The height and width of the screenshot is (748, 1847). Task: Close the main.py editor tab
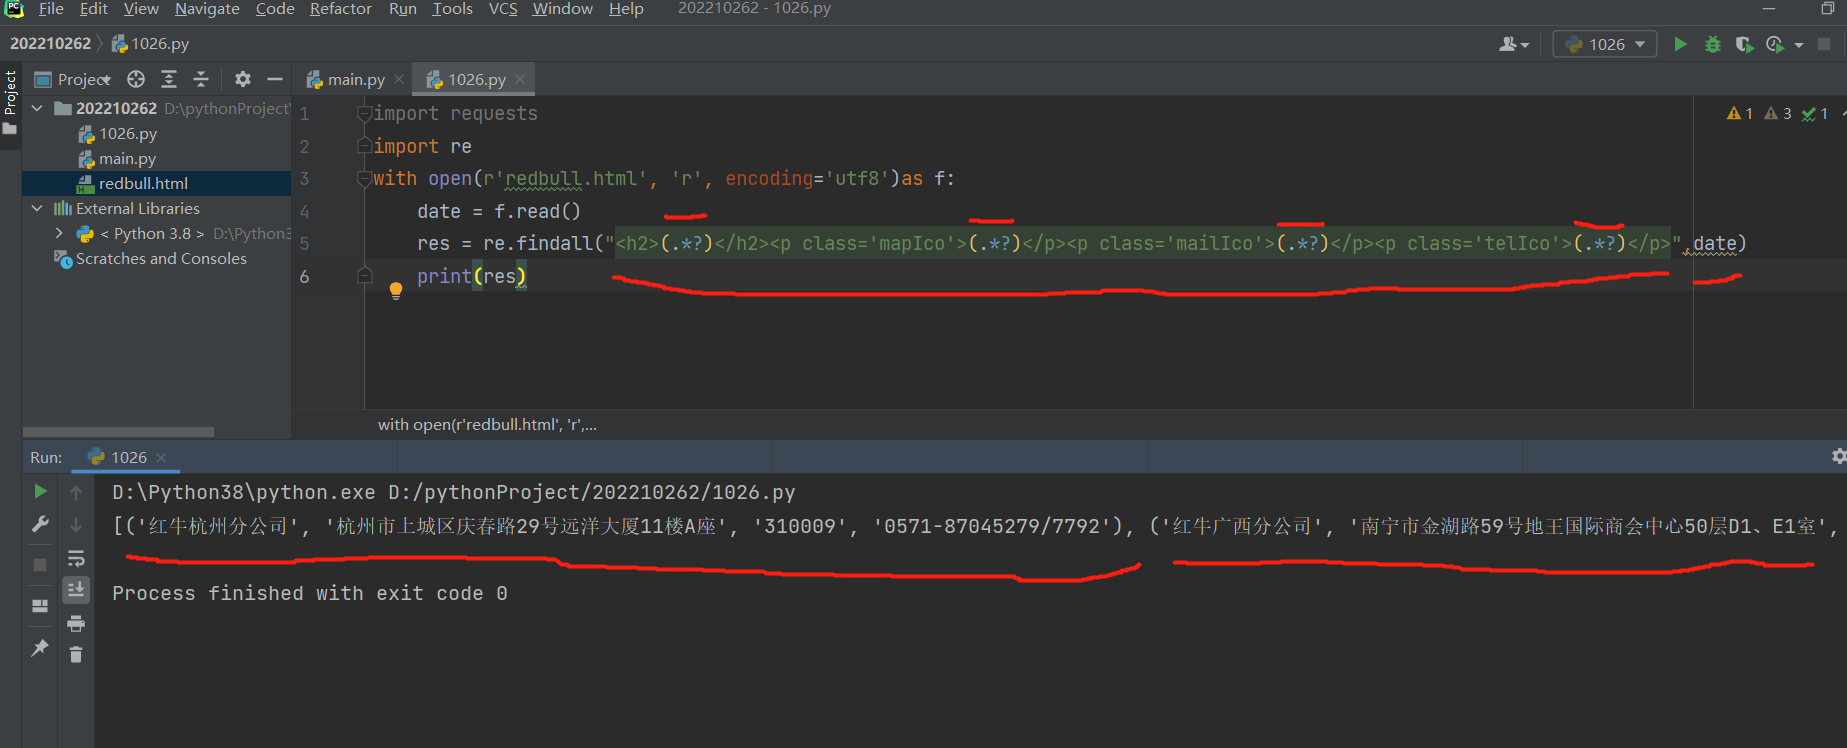tap(399, 79)
